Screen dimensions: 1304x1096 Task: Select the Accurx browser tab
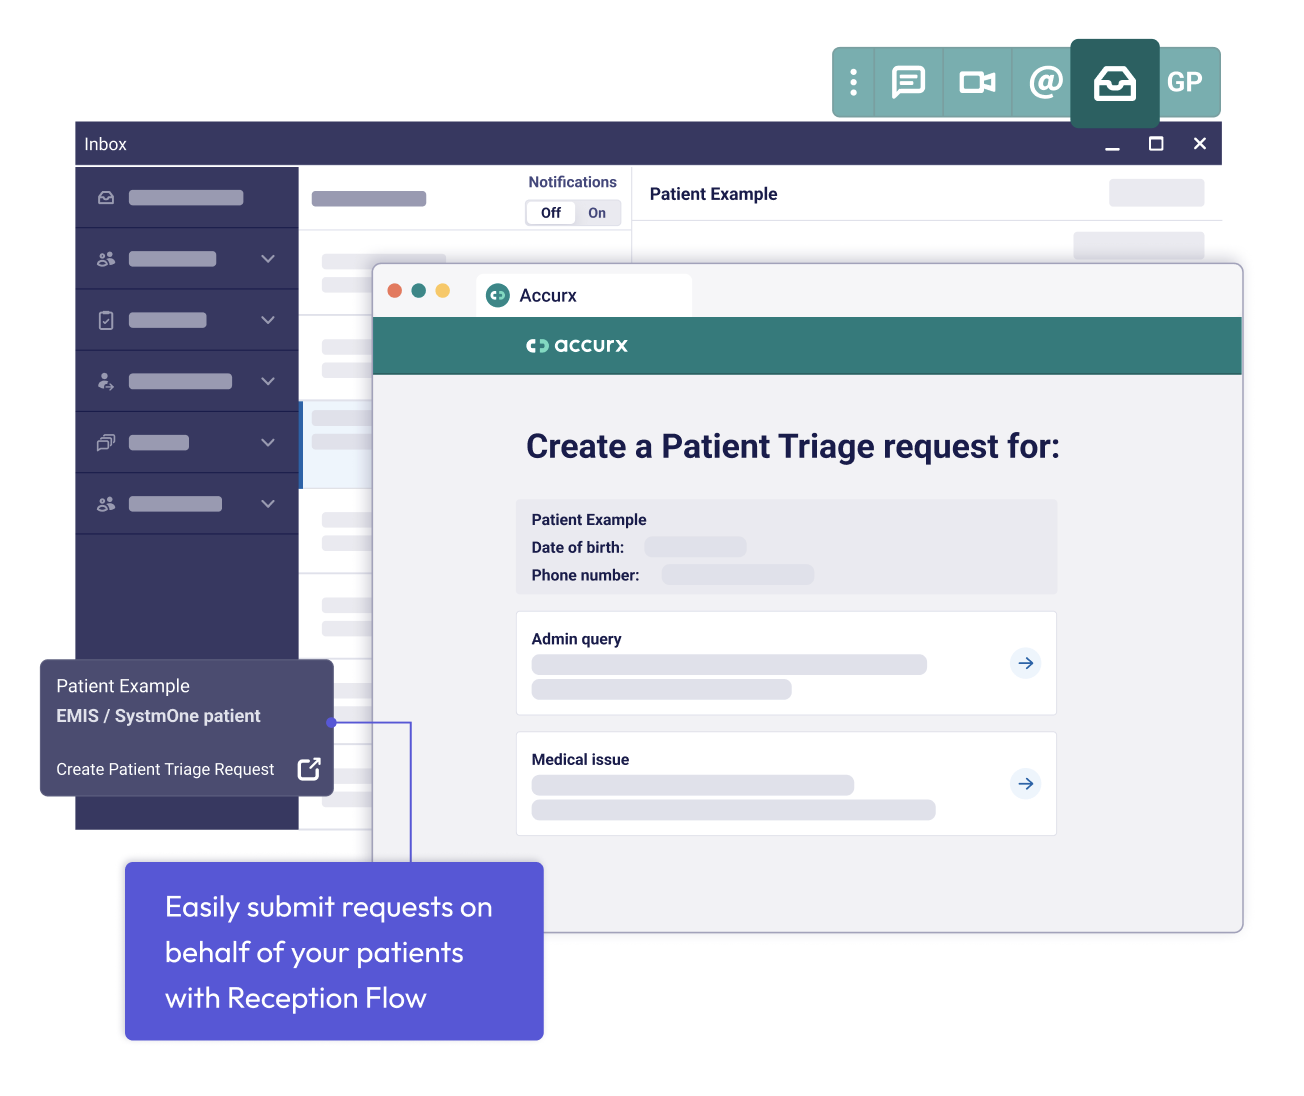click(x=584, y=295)
